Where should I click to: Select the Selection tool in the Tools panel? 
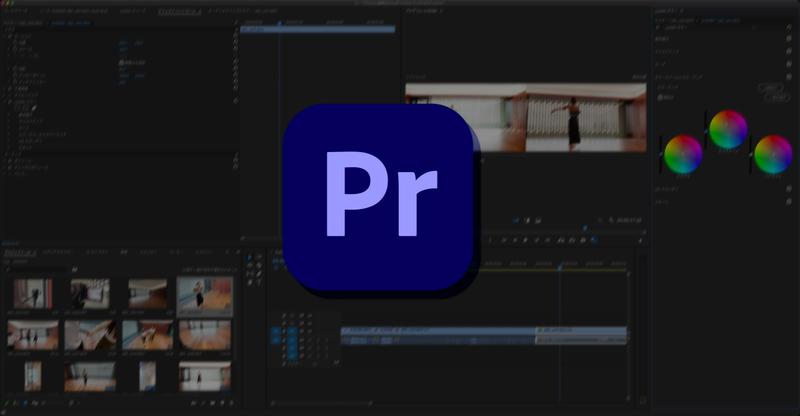point(249,257)
